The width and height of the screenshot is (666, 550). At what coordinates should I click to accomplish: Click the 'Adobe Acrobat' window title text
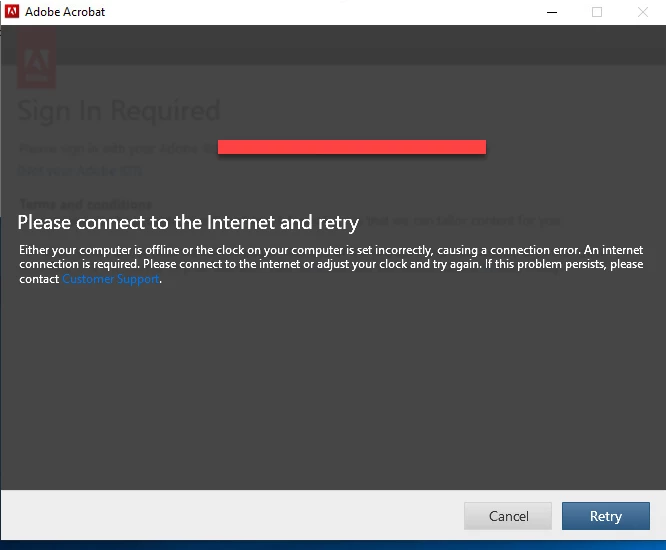click(65, 12)
